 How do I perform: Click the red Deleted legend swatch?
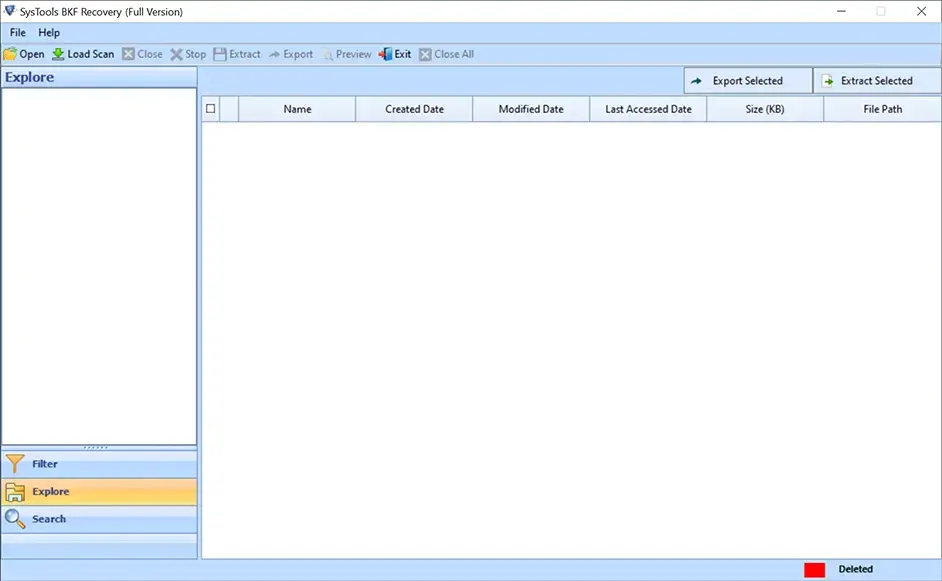click(x=815, y=570)
